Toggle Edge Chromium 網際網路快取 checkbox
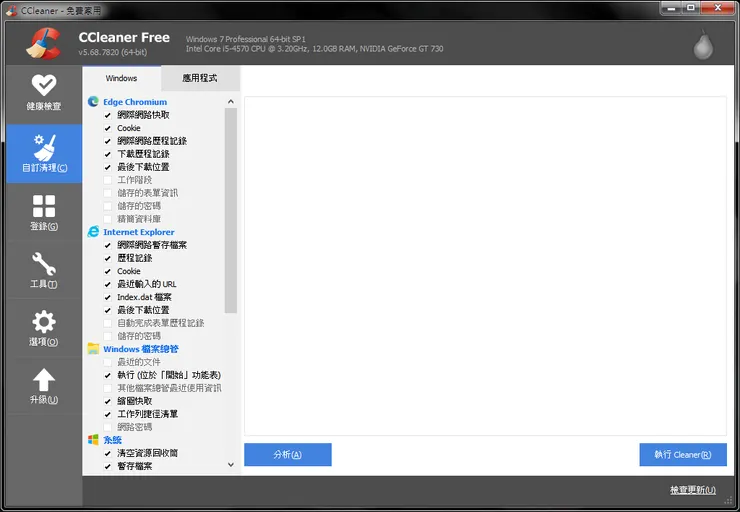 click(x=108, y=115)
